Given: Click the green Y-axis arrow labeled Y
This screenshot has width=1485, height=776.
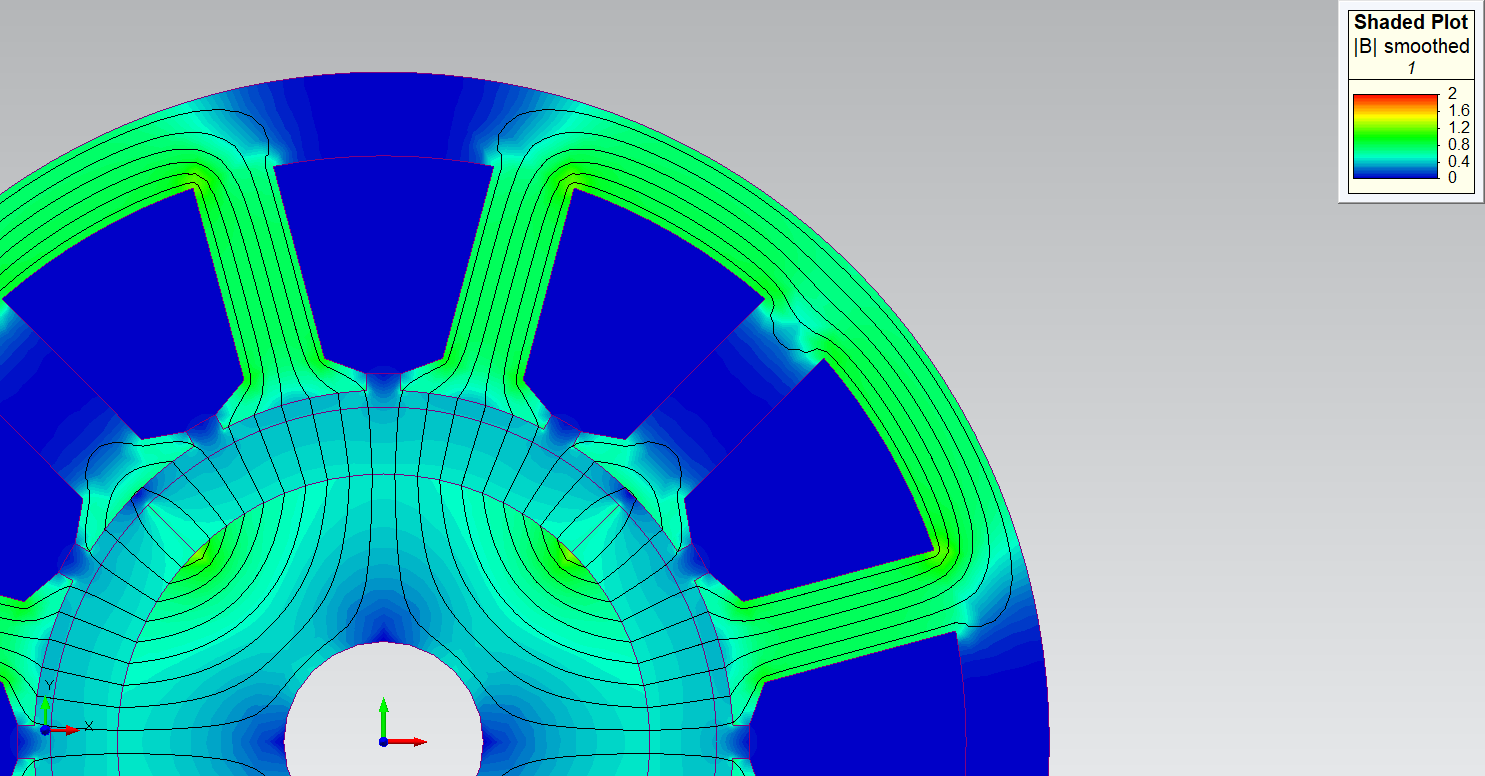Looking at the screenshot, I should pos(45,706).
